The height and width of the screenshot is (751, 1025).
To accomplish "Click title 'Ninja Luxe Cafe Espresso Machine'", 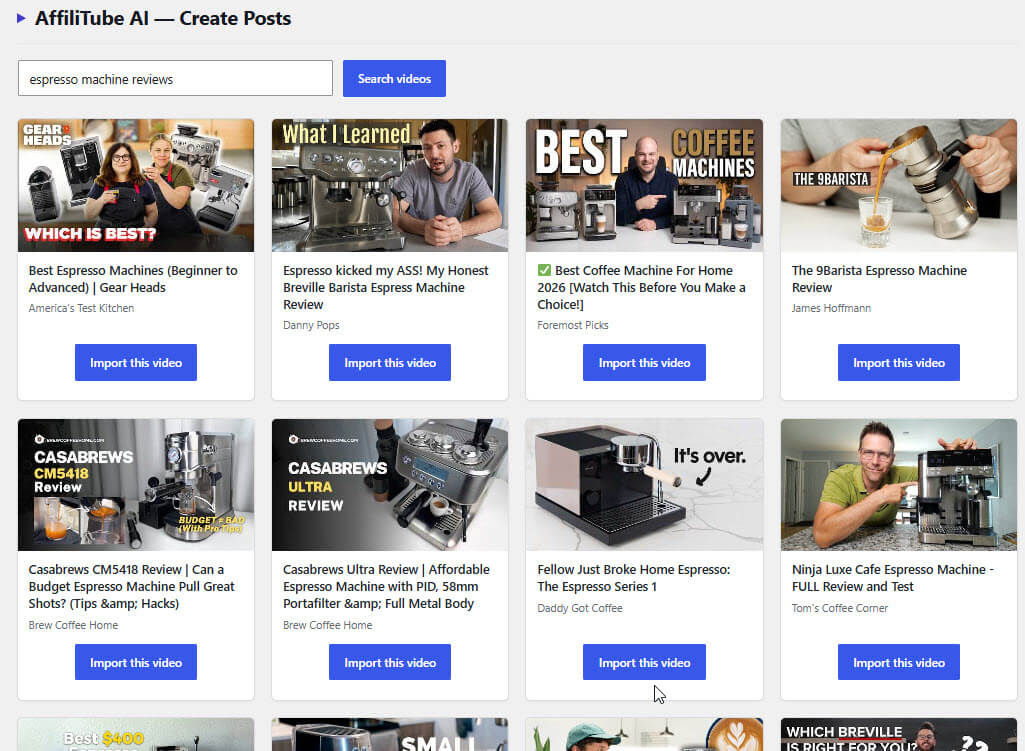I will [x=893, y=578].
